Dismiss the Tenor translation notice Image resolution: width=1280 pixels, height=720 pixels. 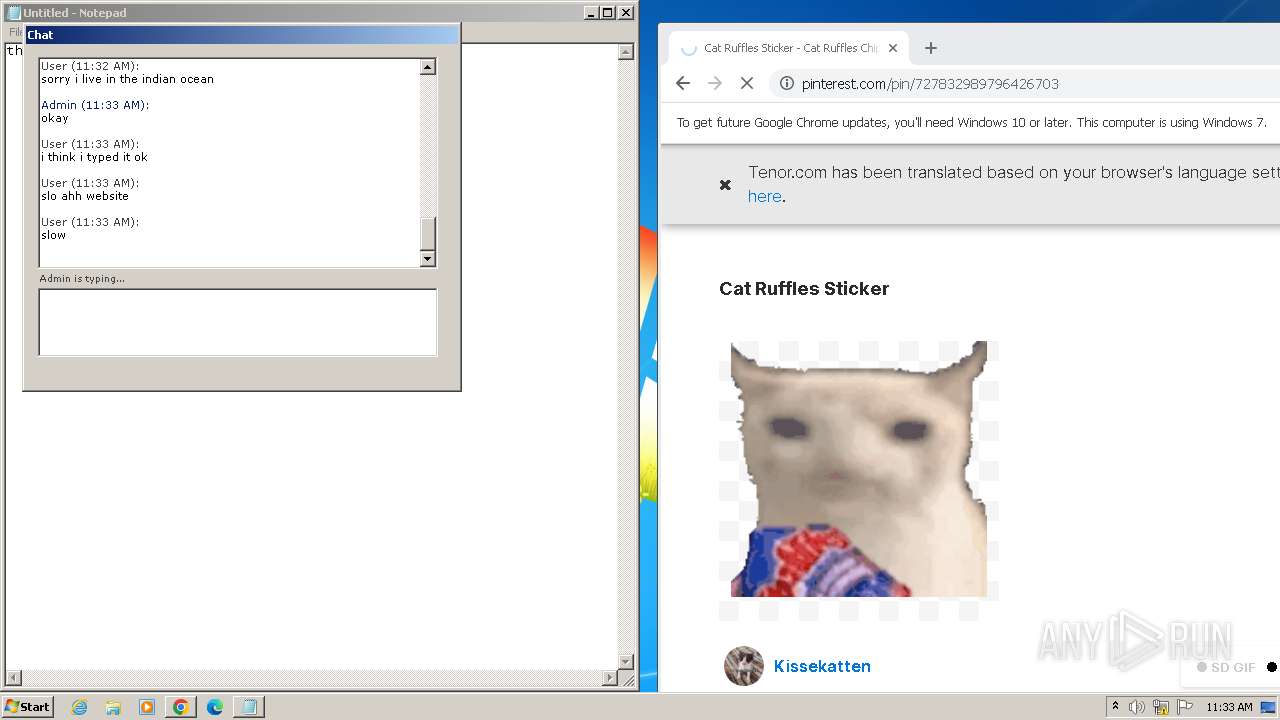726,185
